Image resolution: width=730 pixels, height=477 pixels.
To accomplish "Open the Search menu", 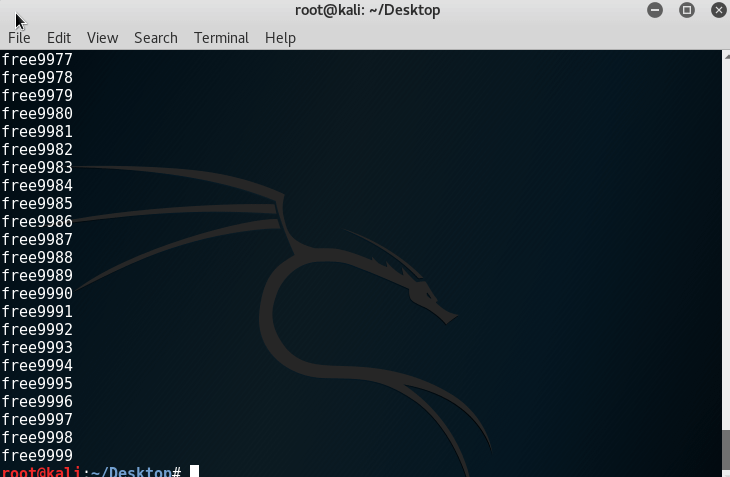I will [155, 38].
